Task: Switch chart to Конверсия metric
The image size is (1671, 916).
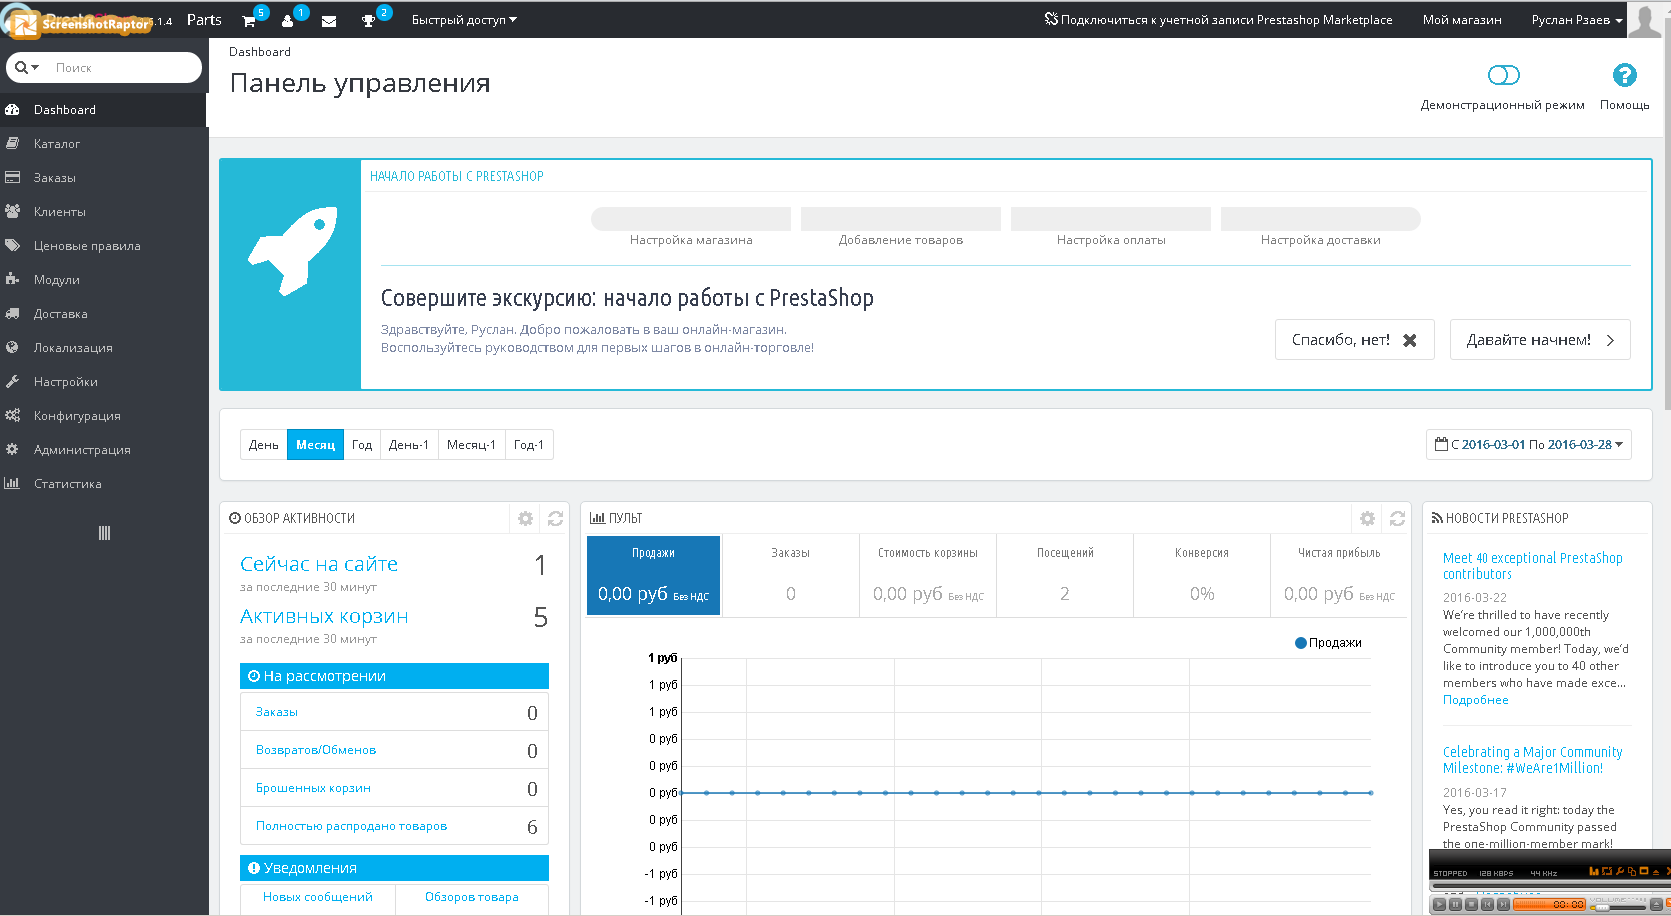Action: (x=1202, y=575)
